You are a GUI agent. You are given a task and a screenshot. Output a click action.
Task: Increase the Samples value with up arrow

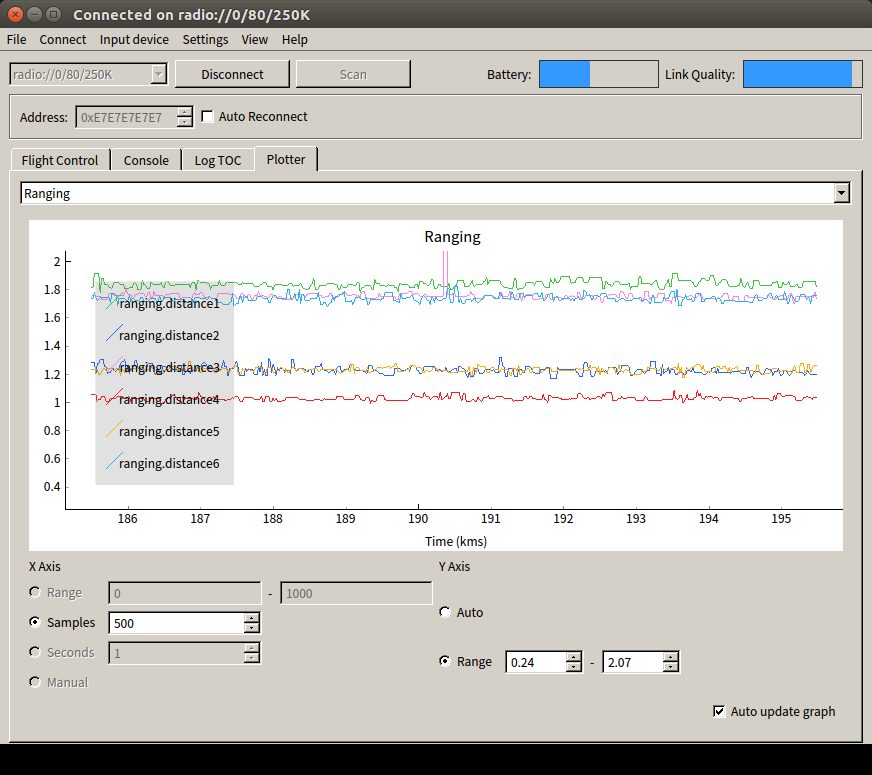252,617
